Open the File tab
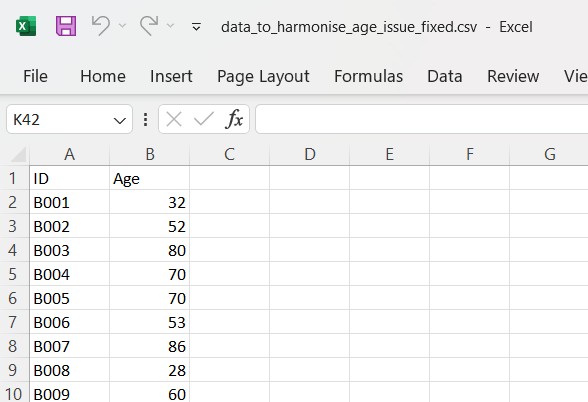 (35, 76)
